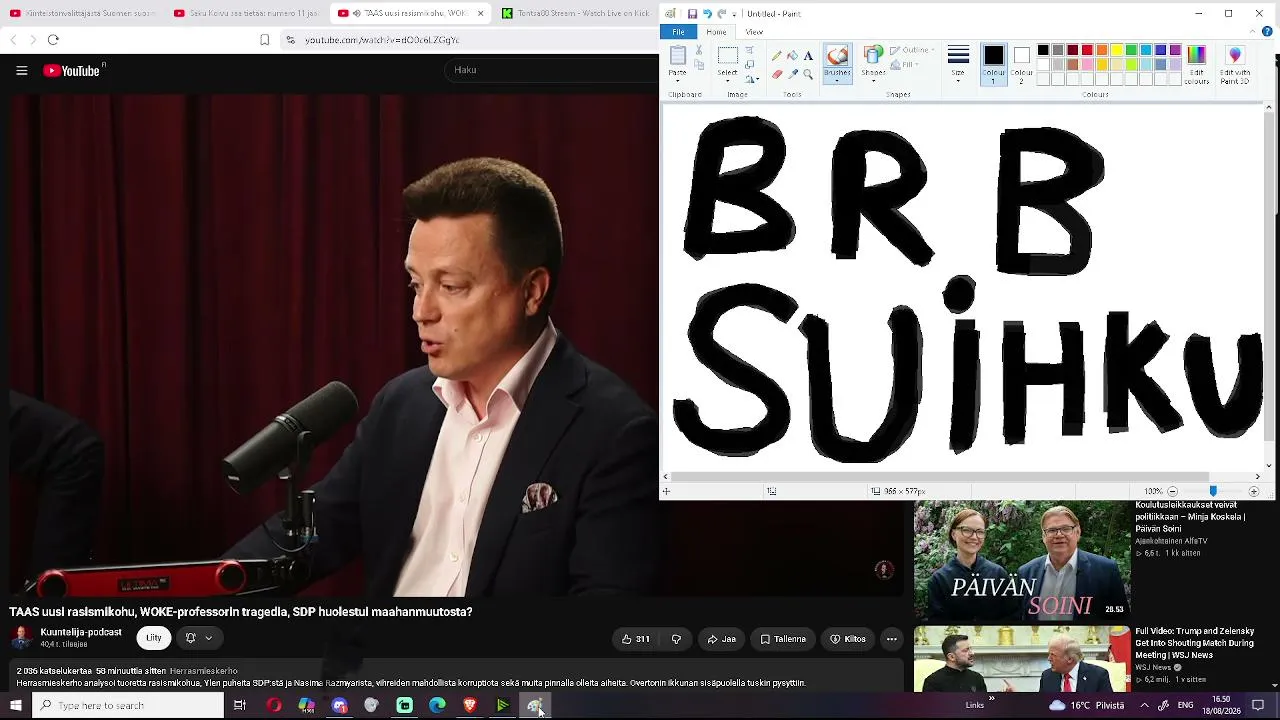Like the video with 311 likes
This screenshot has height=720, width=1280.
635,639
